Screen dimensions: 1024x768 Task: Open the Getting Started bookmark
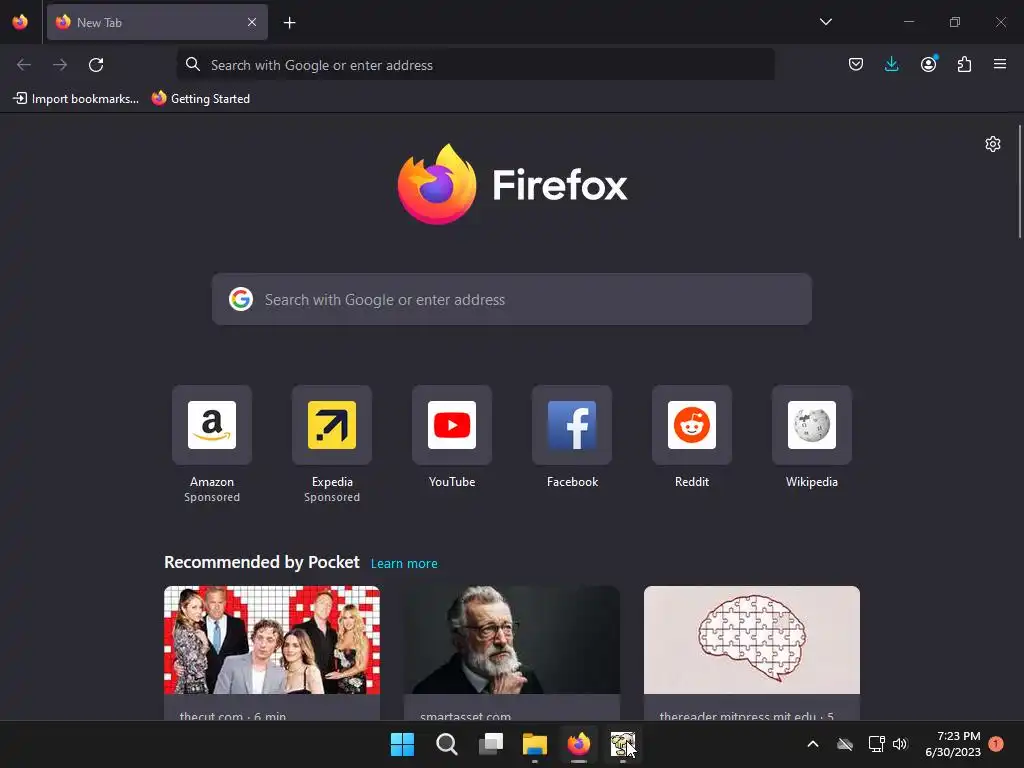(x=200, y=99)
